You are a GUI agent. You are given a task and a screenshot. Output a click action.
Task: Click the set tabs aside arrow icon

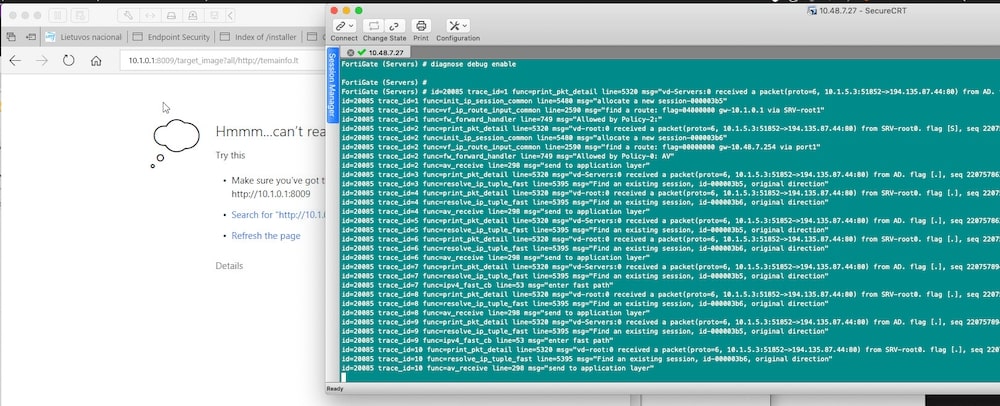point(31,37)
